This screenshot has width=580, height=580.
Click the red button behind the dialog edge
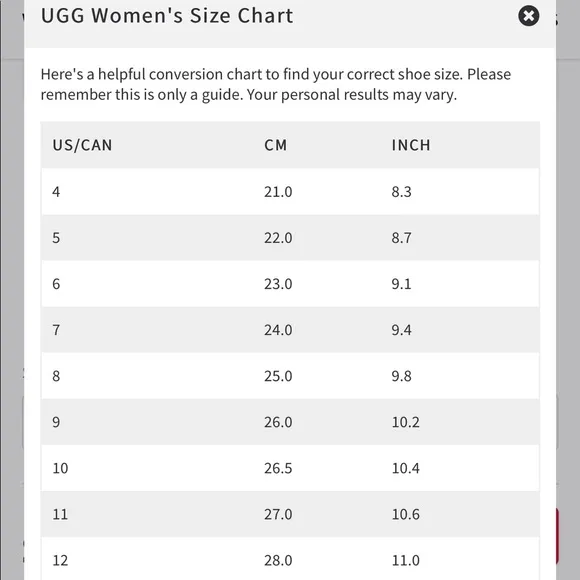click(x=557, y=536)
